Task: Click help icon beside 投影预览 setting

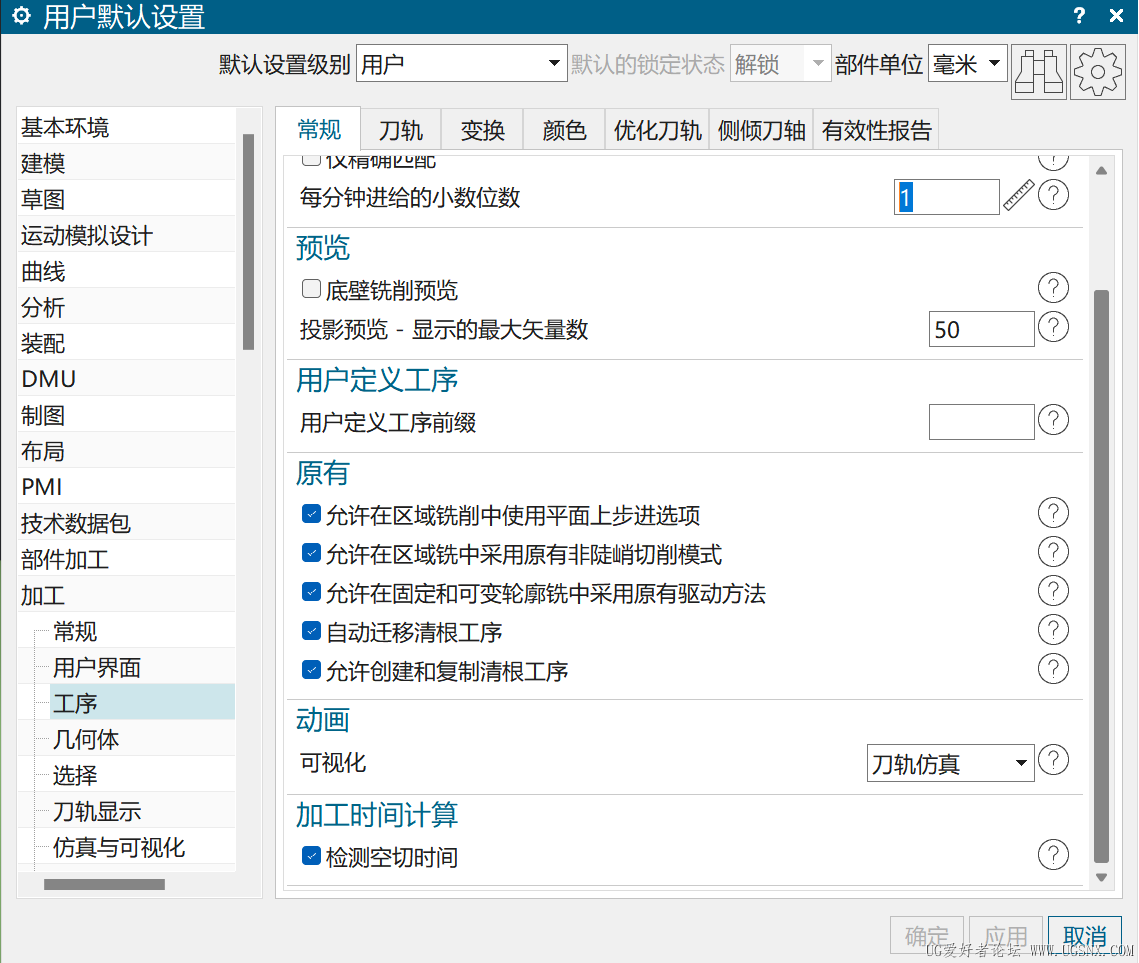Action: coord(1053,327)
